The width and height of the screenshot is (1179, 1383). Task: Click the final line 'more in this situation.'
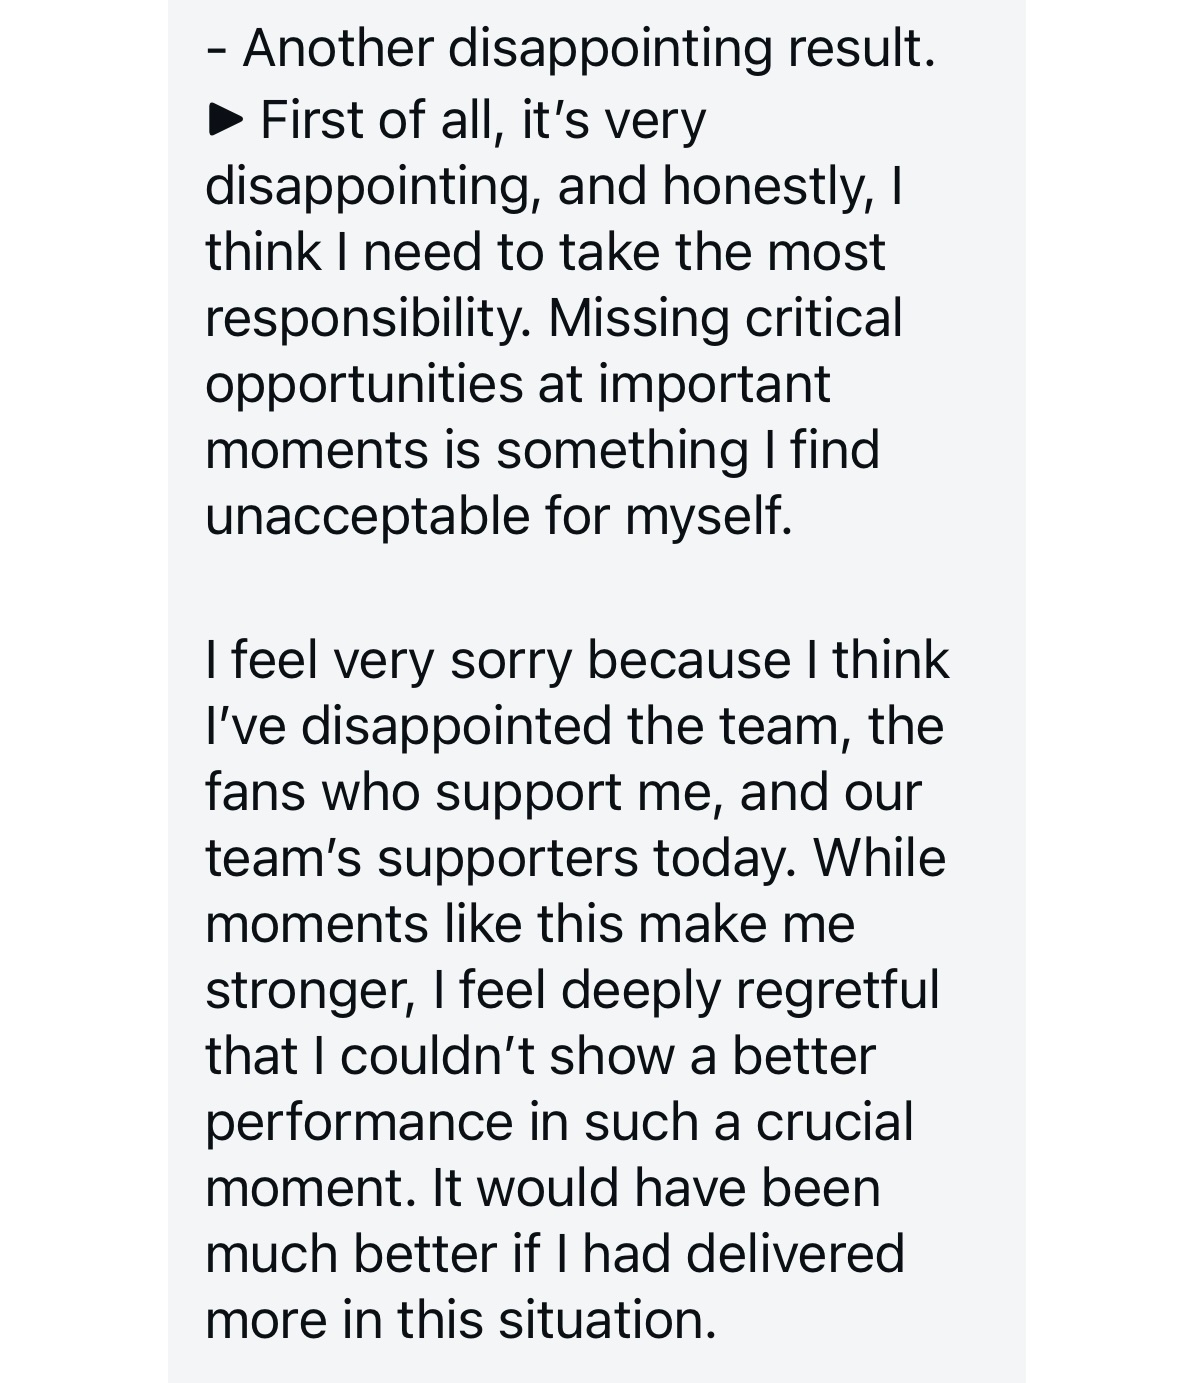point(461,1320)
